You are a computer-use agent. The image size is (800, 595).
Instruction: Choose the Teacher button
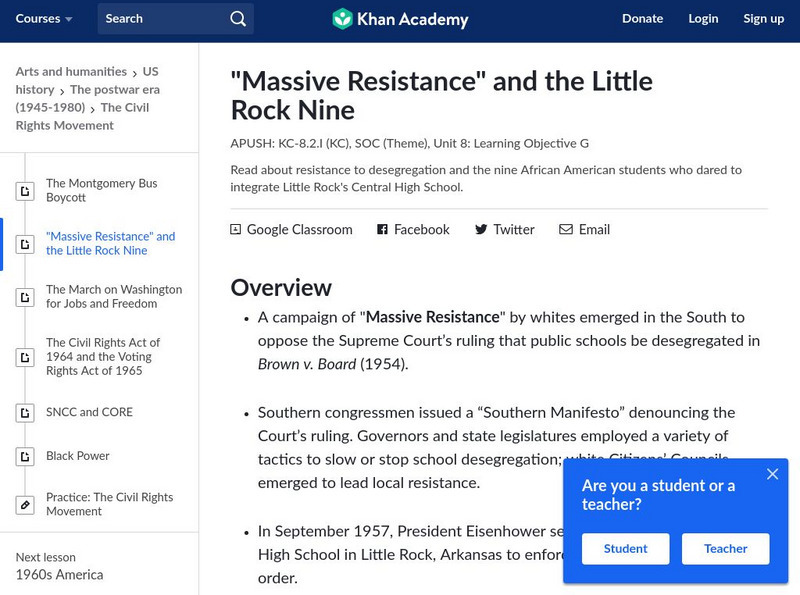coord(725,548)
